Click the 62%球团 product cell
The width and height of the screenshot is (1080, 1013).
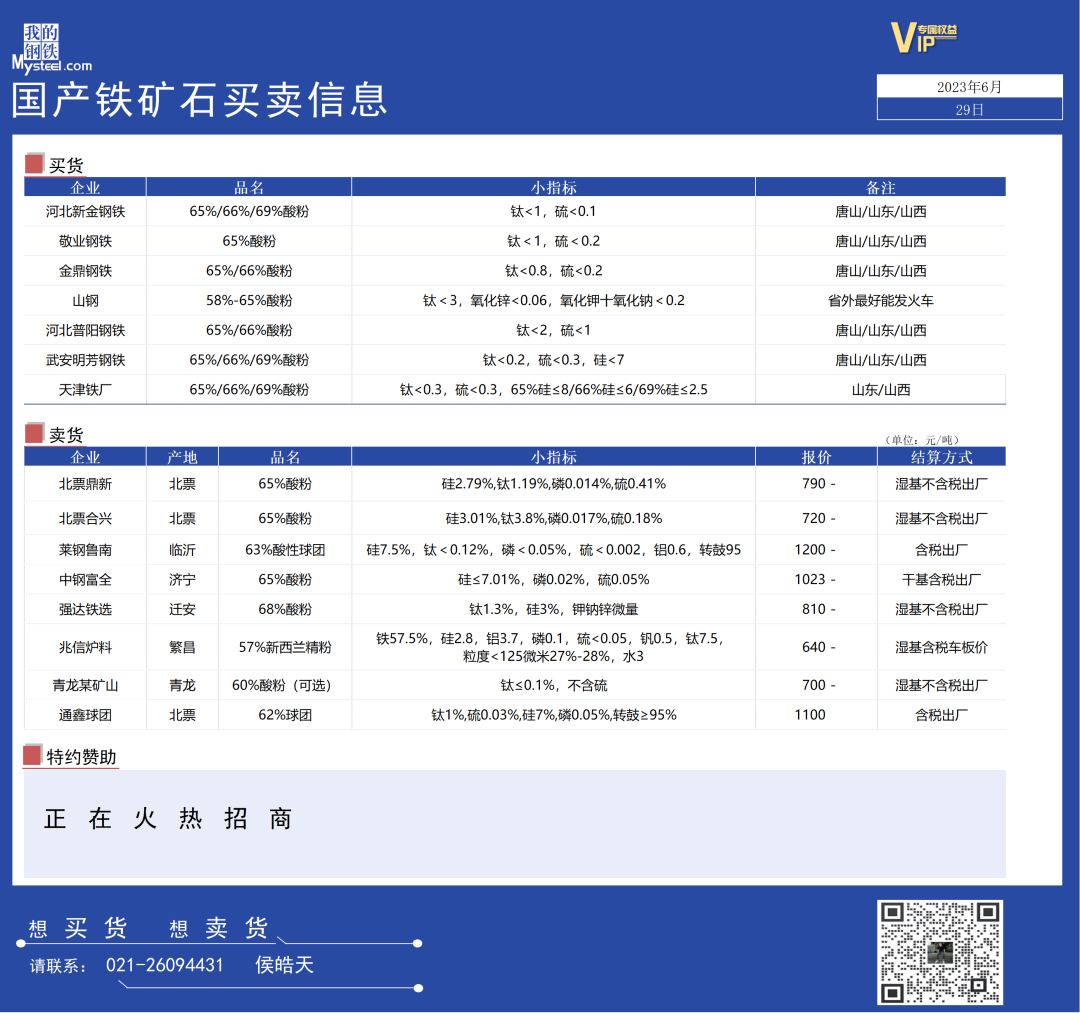[284, 715]
